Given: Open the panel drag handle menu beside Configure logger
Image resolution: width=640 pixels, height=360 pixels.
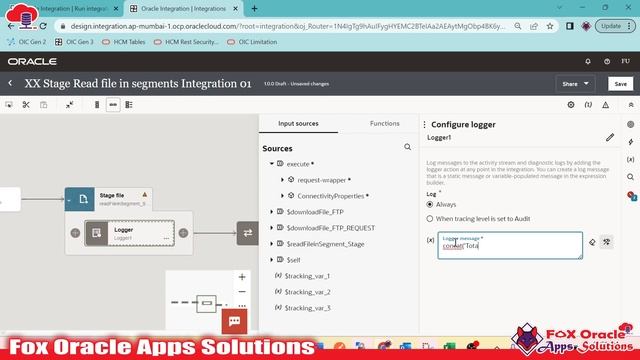Looking at the screenshot, I should 424,124.
